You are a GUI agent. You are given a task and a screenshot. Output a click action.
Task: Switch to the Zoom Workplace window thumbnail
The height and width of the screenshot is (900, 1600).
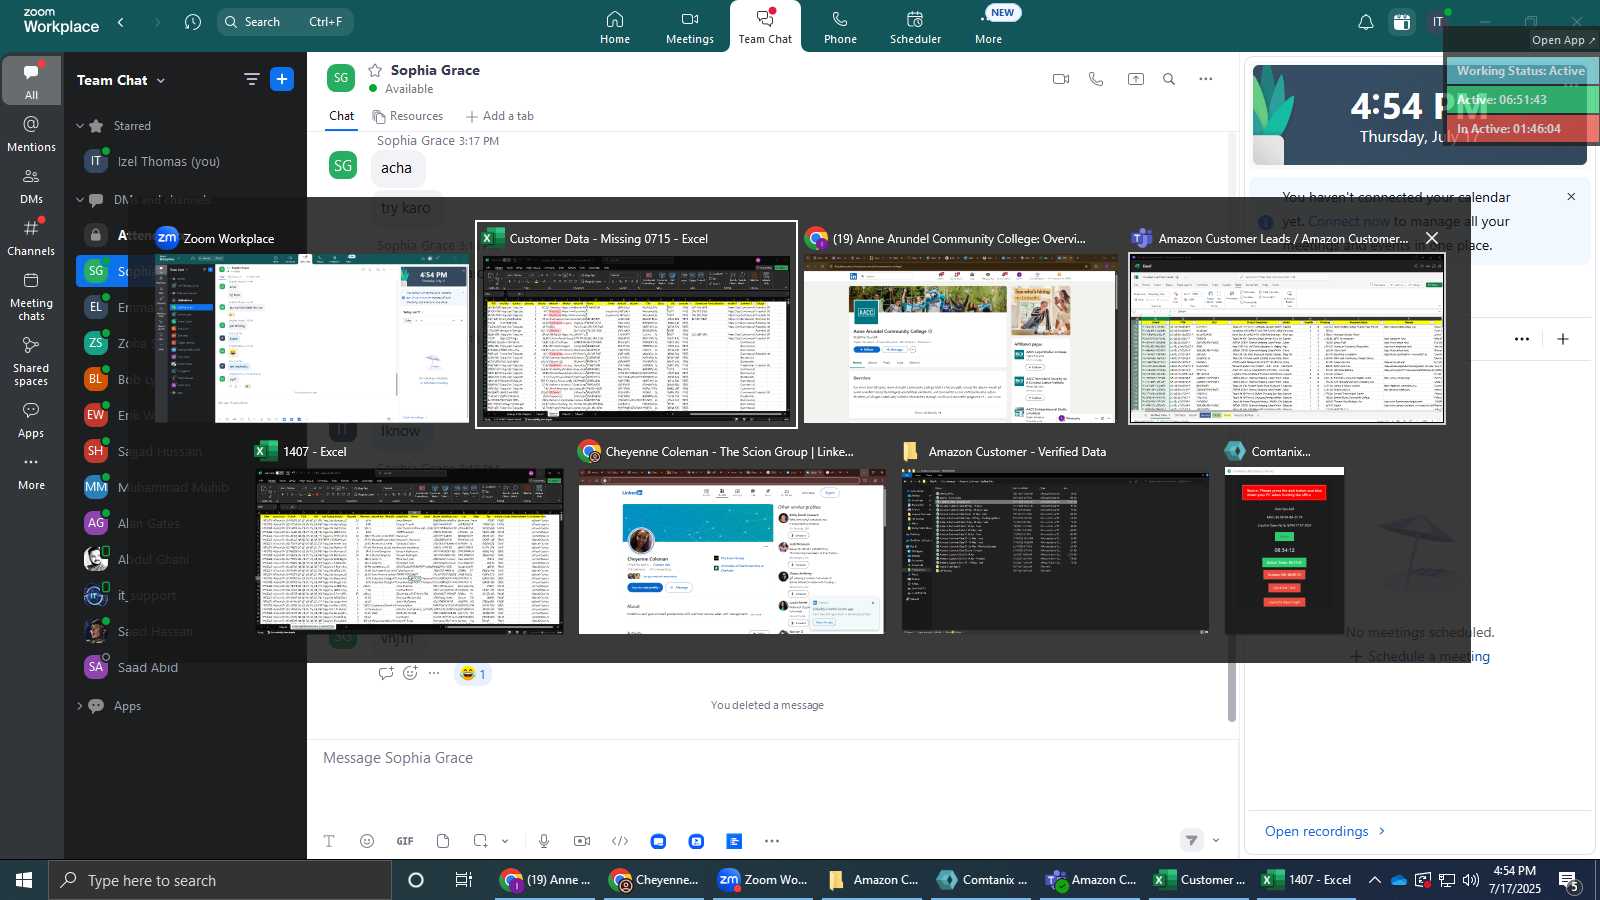(x=312, y=324)
